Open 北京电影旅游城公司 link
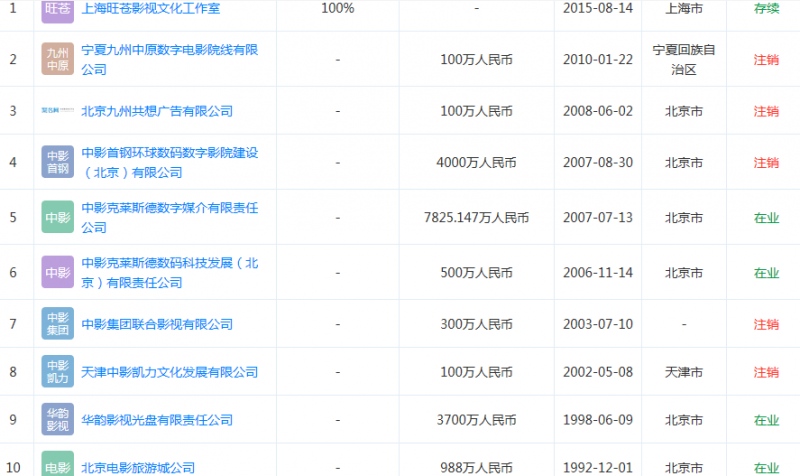The height and width of the screenshot is (476, 800). coord(138,467)
